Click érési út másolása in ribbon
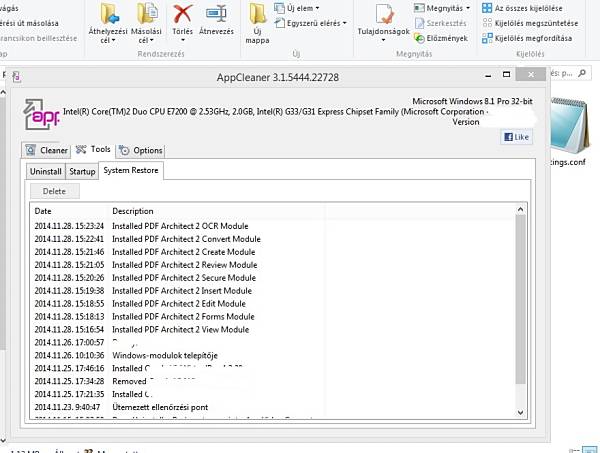Viewport: 600px width, 453px height. [x=29, y=23]
